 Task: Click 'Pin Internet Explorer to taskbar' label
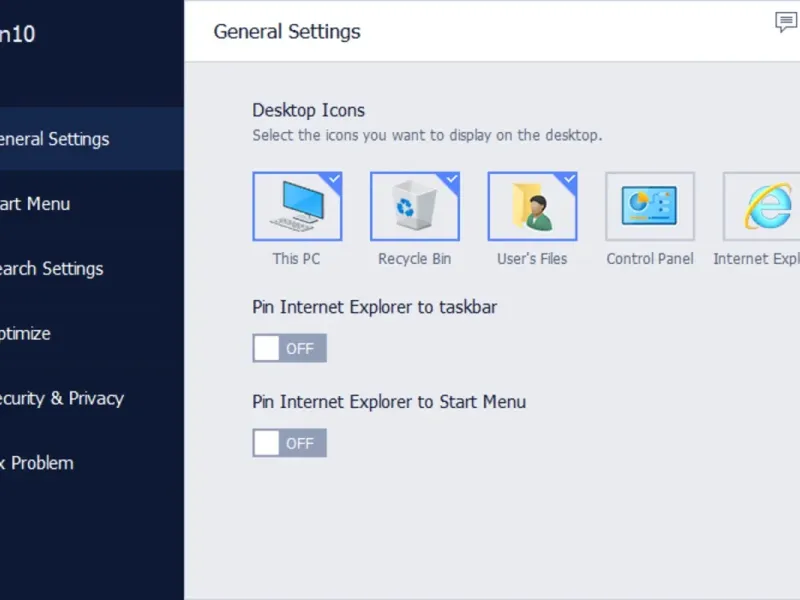point(374,307)
